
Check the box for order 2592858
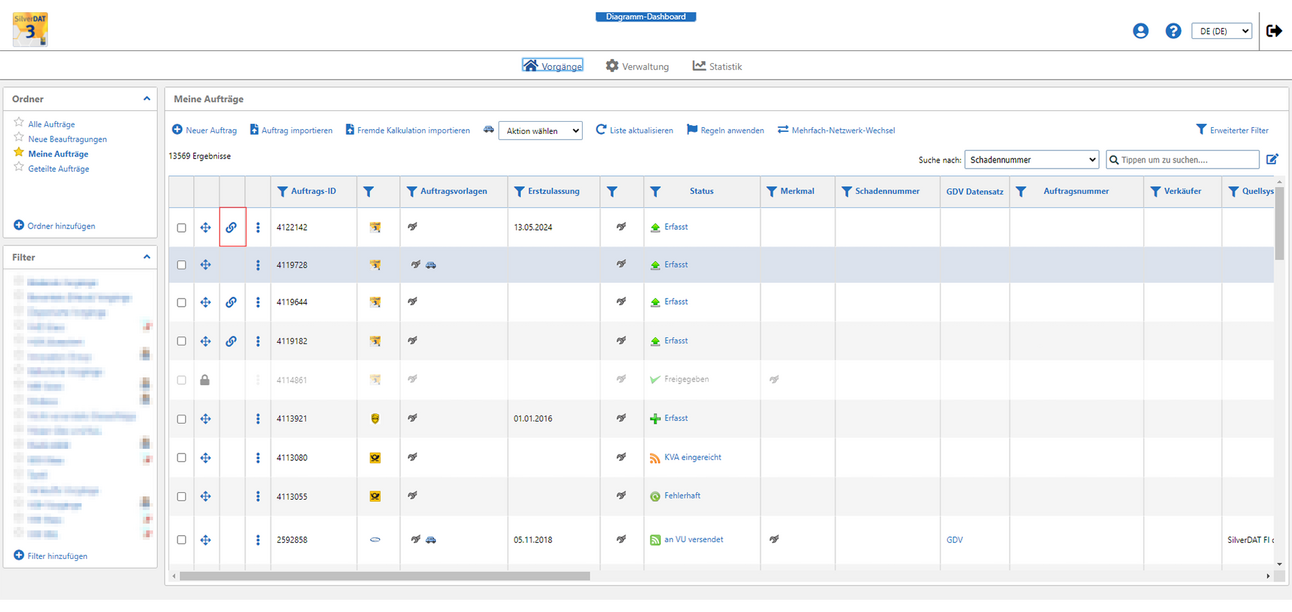pyautogui.click(x=181, y=540)
